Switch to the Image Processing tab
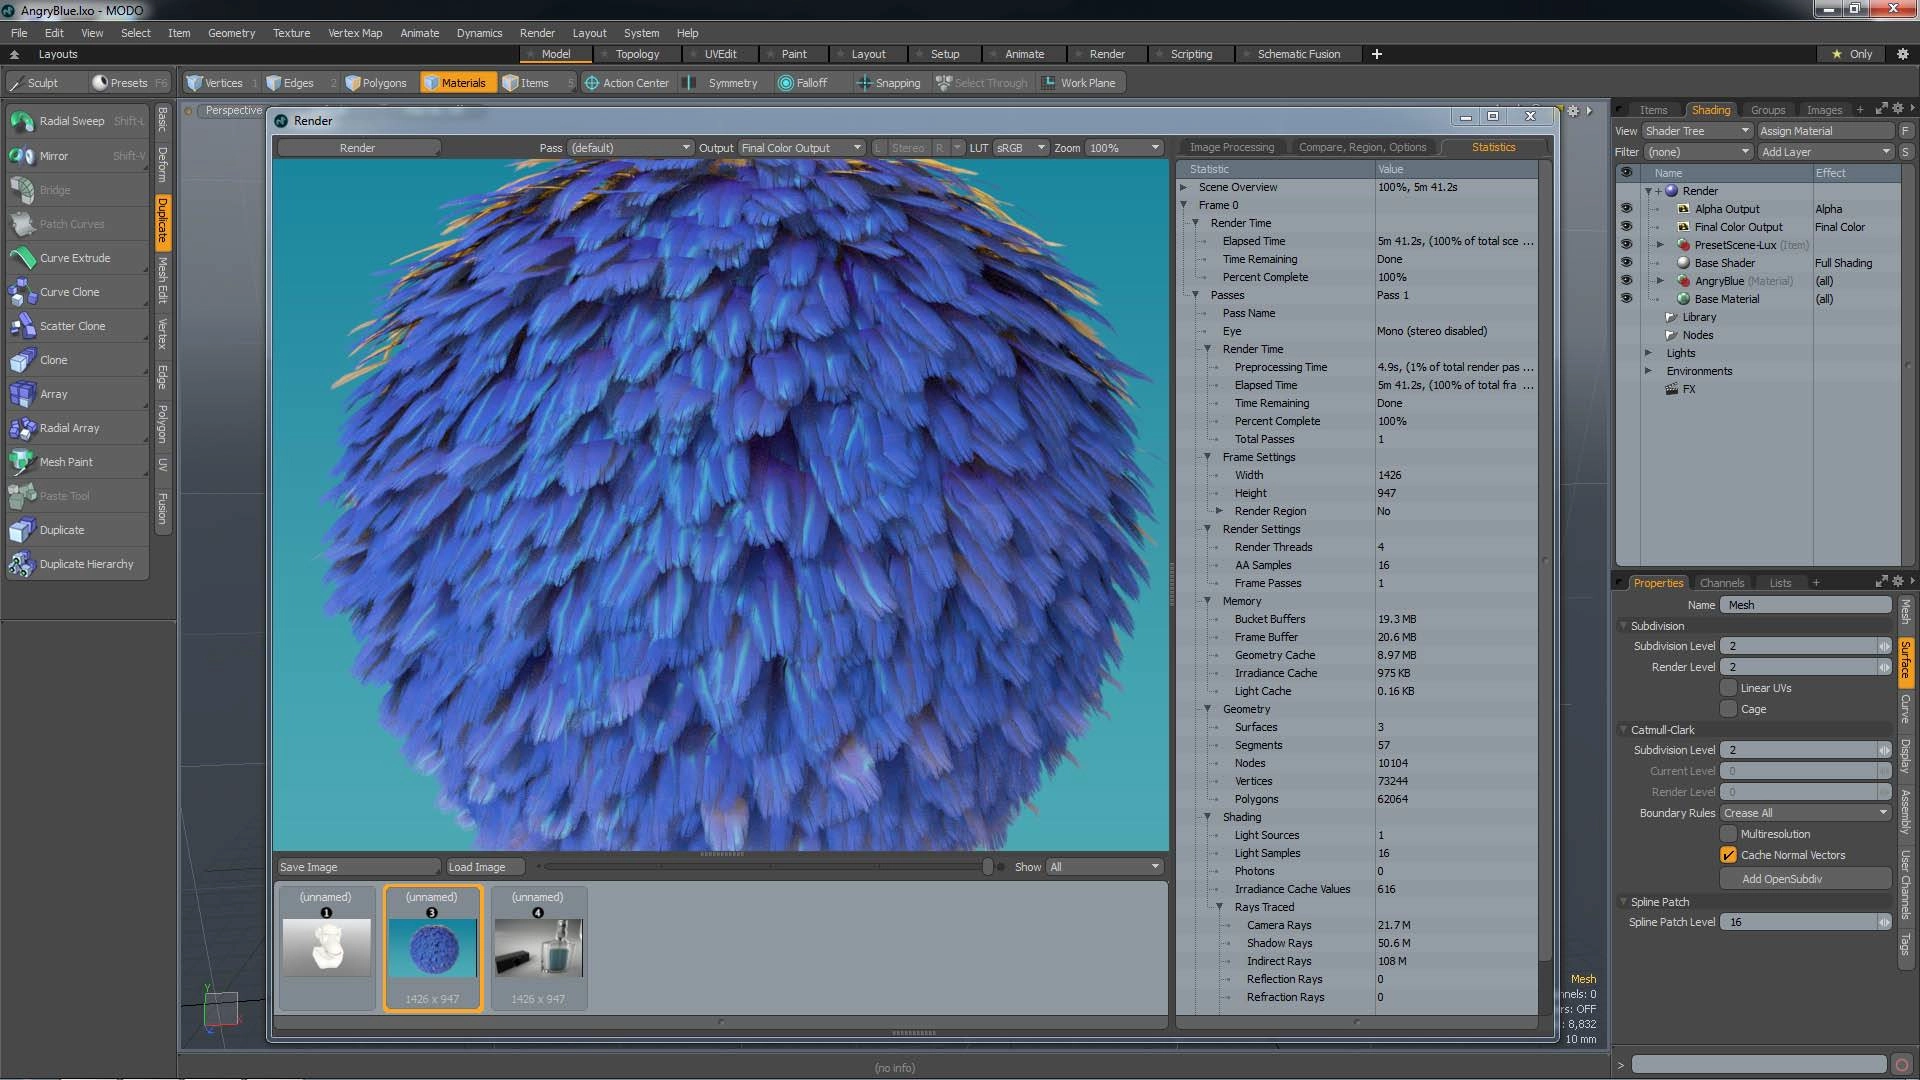Screen dimensions: 1920x1080 1231,147
